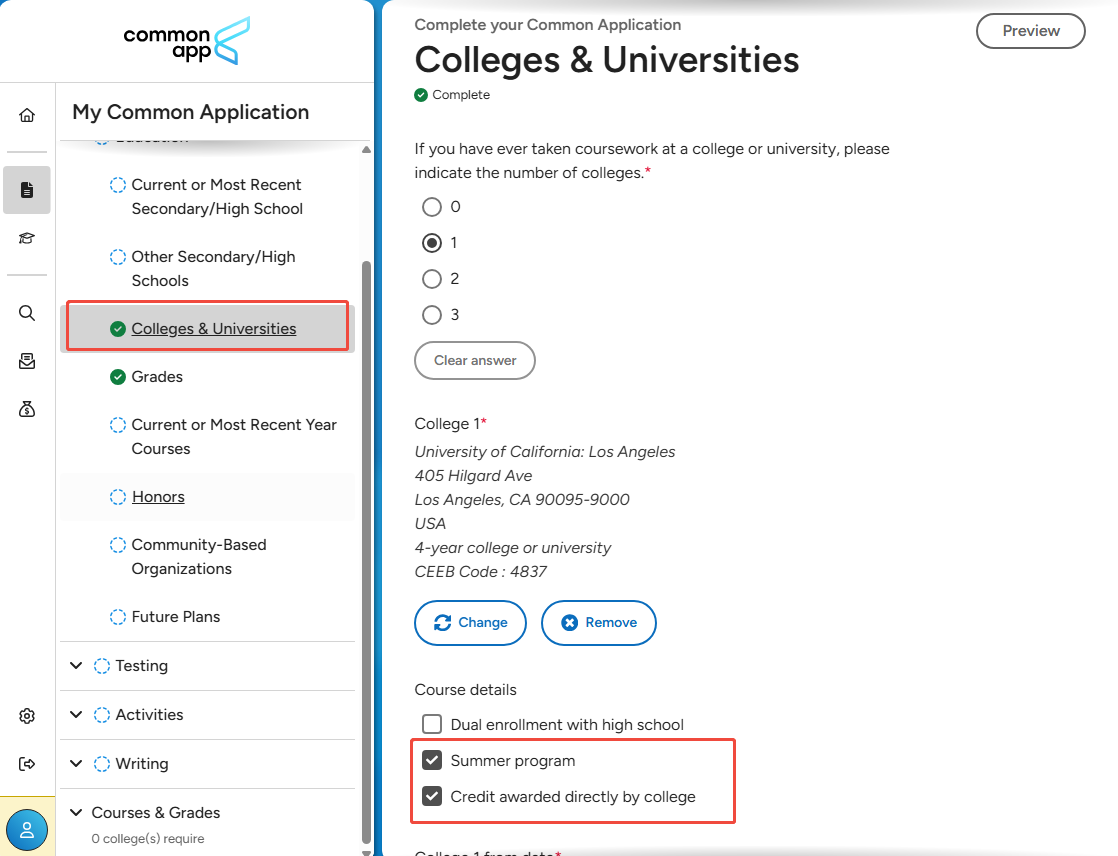
Task: Select the document application icon in sidebar
Action: pos(27,190)
